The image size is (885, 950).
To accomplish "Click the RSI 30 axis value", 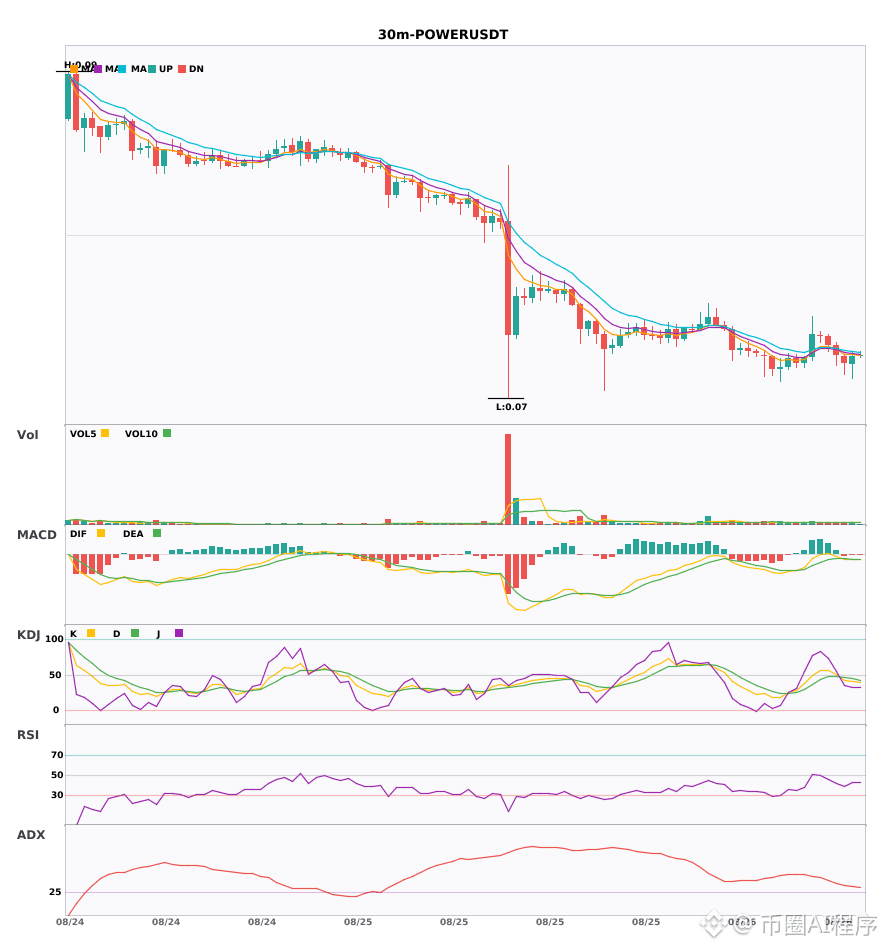I will pyautogui.click(x=57, y=795).
